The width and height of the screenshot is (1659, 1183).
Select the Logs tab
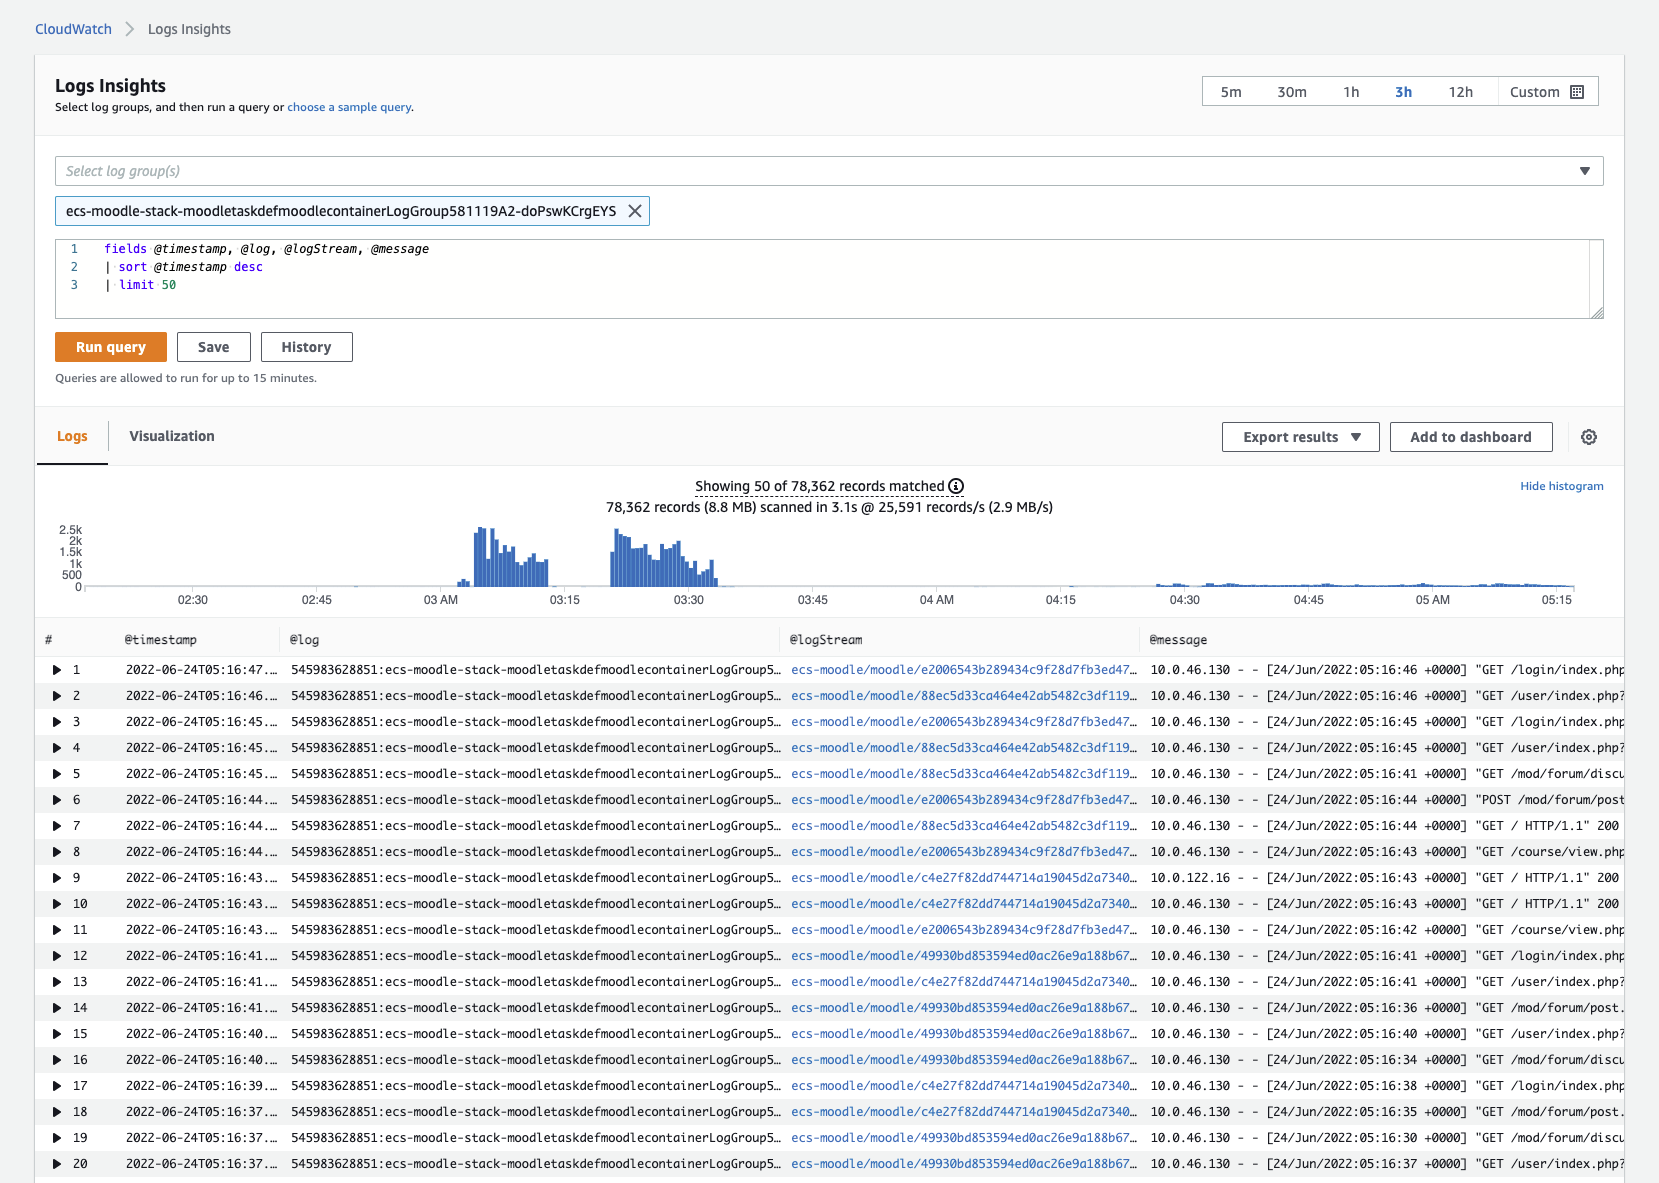tap(72, 436)
